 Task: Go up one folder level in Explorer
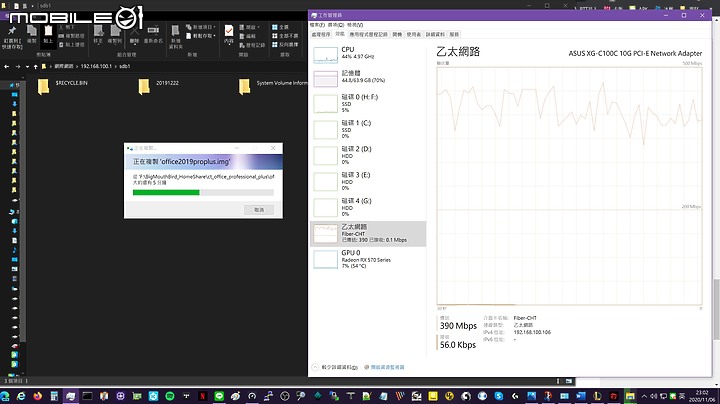35,67
